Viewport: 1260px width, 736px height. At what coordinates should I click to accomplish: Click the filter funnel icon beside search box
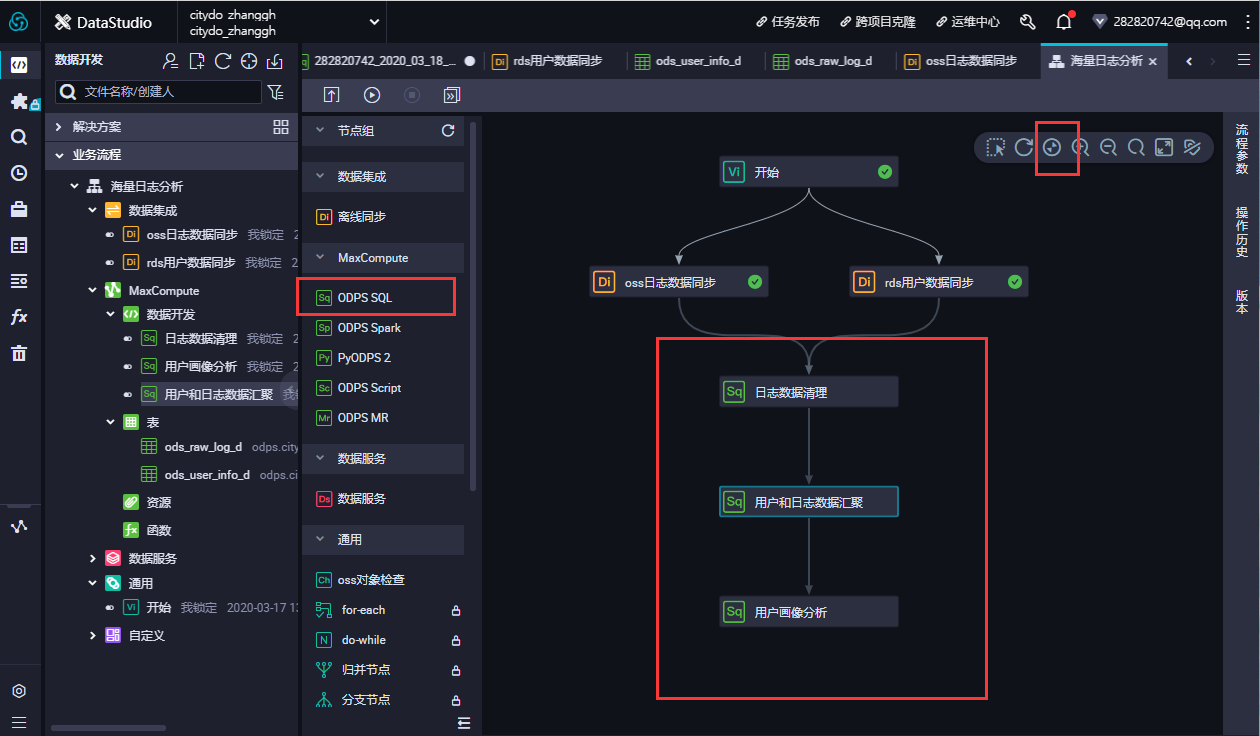(276, 92)
